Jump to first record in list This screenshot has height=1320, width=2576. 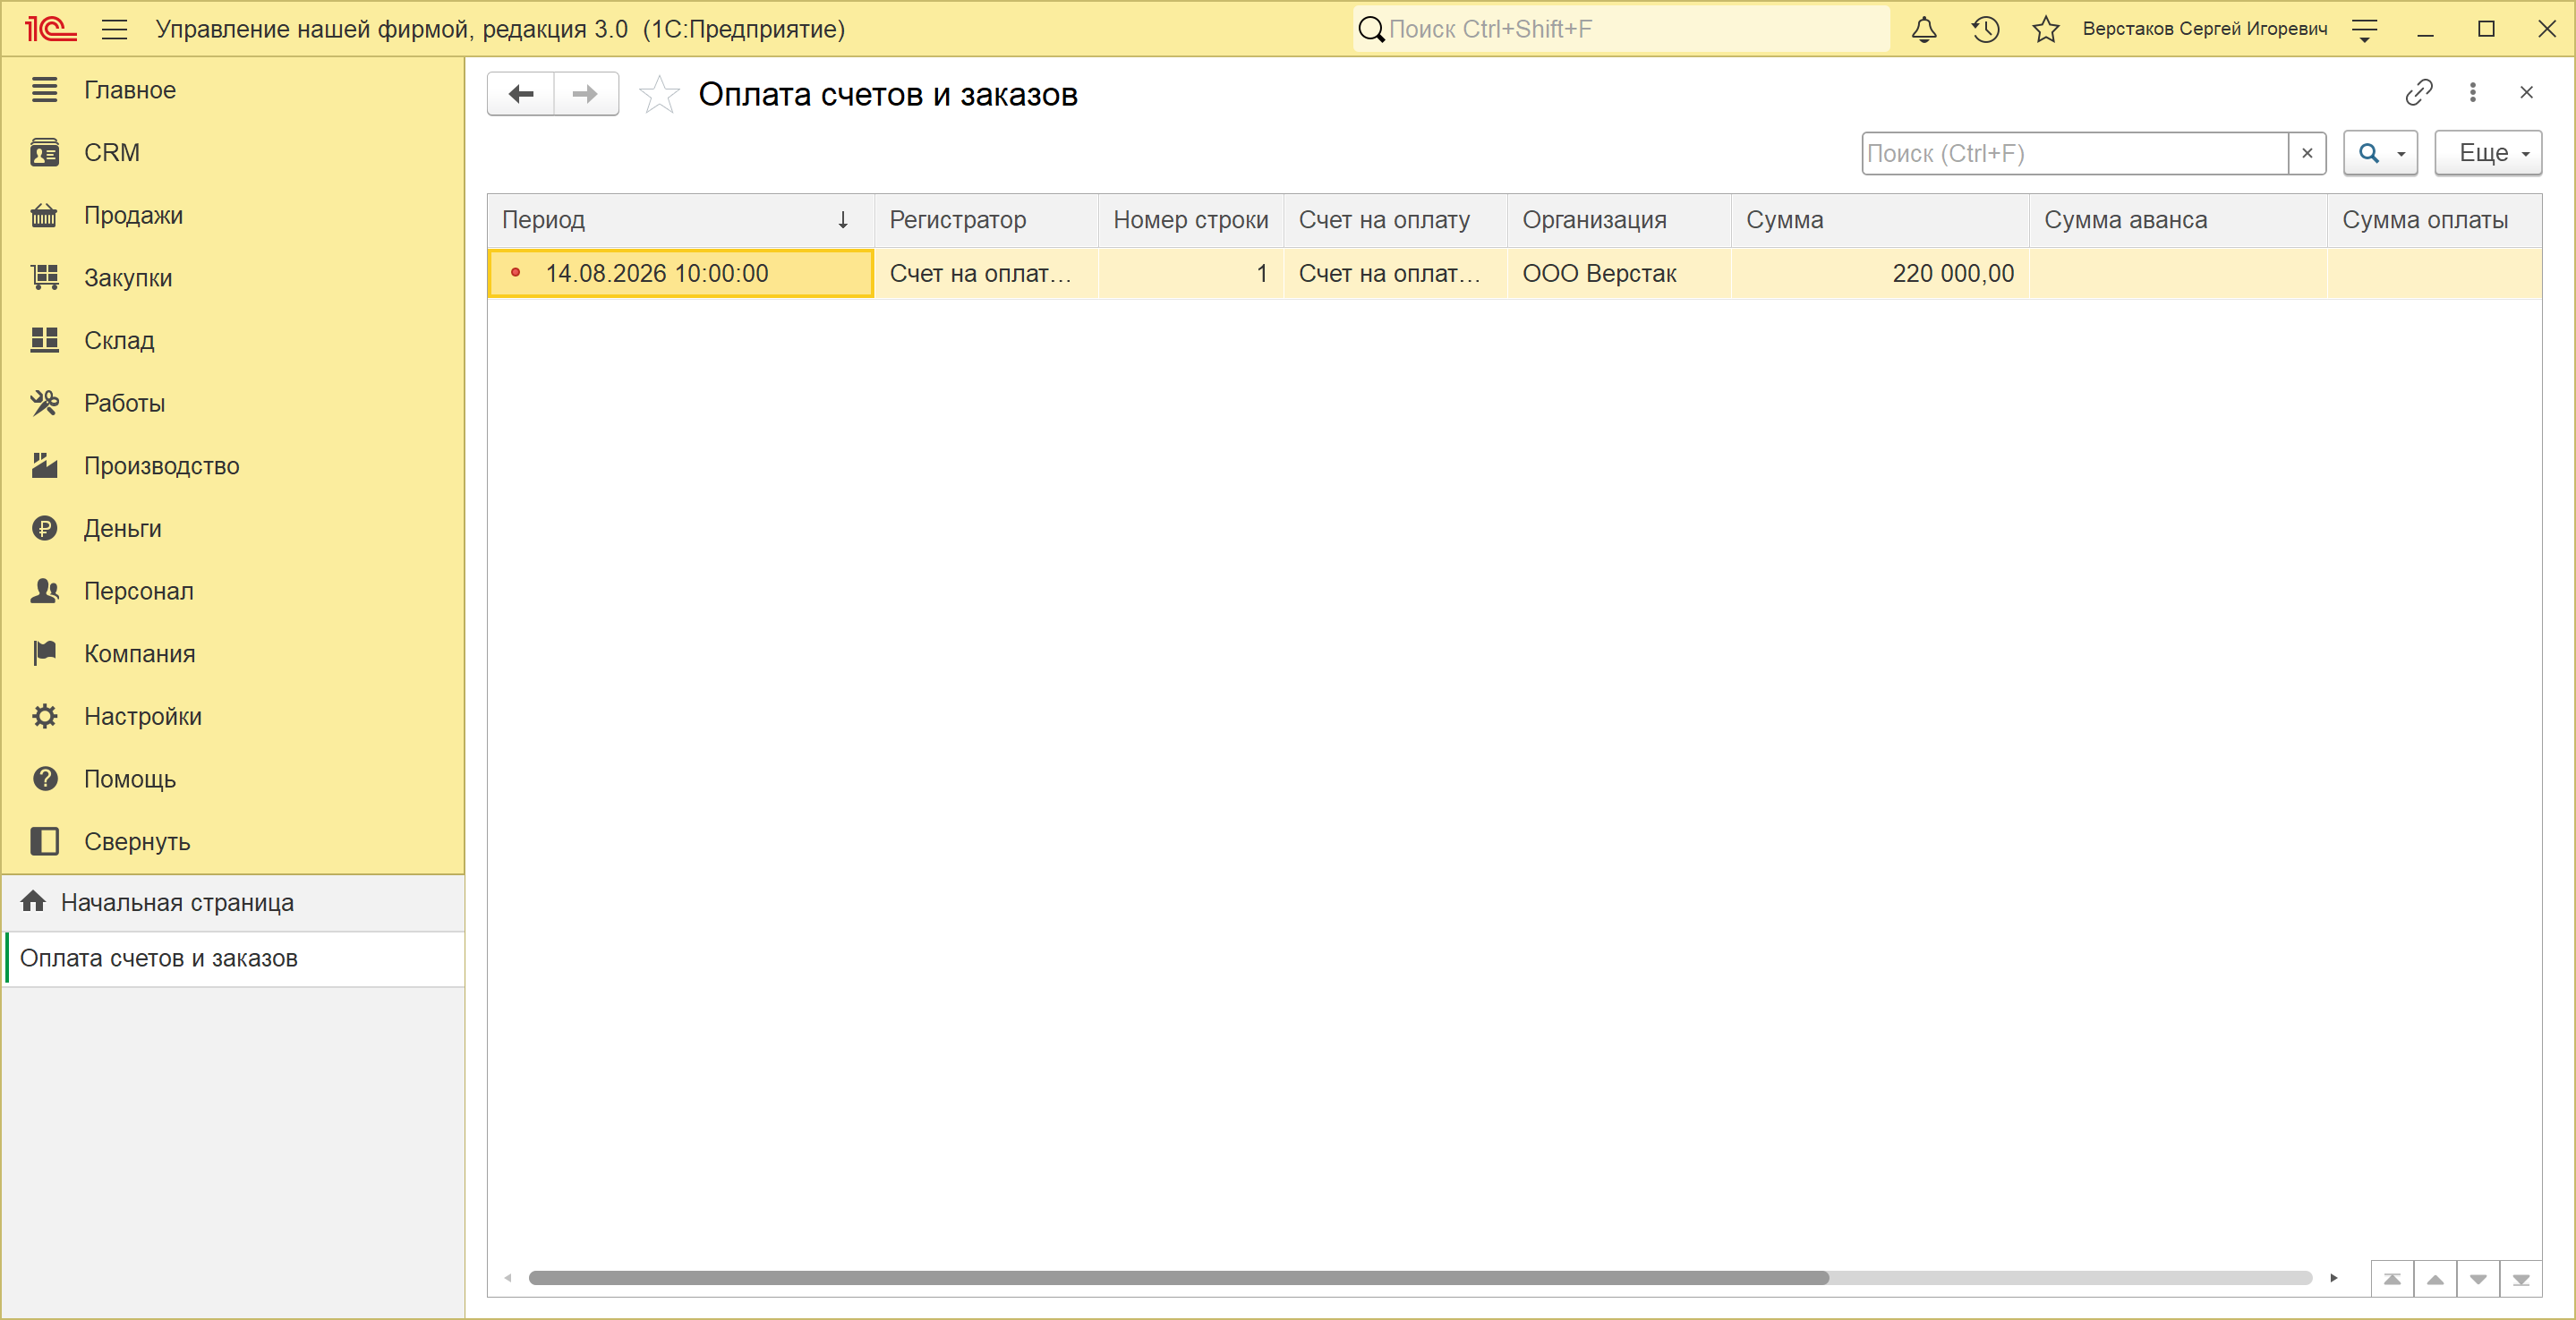(x=2392, y=1279)
